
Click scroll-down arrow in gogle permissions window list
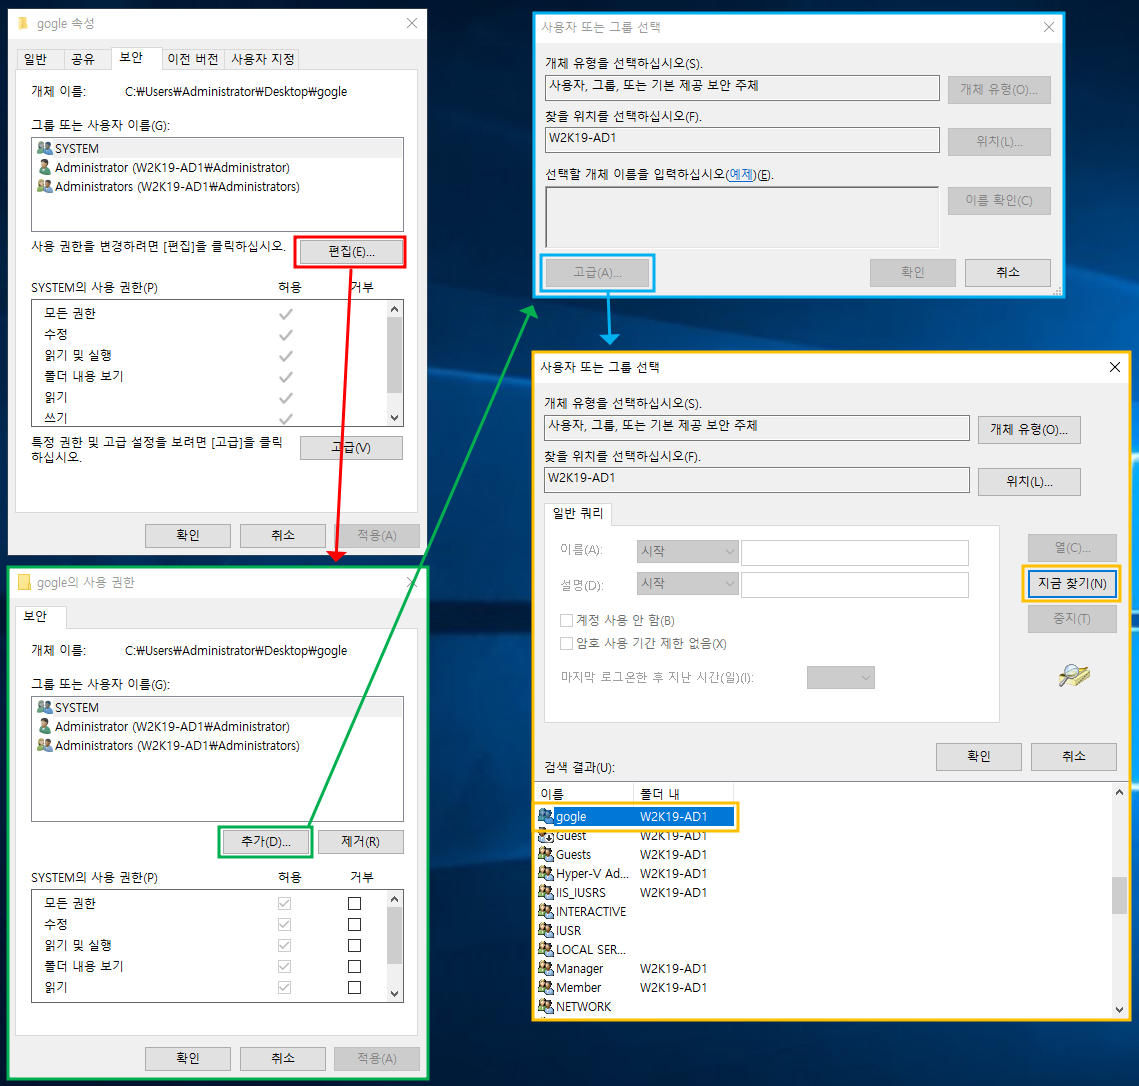pyautogui.click(x=394, y=994)
